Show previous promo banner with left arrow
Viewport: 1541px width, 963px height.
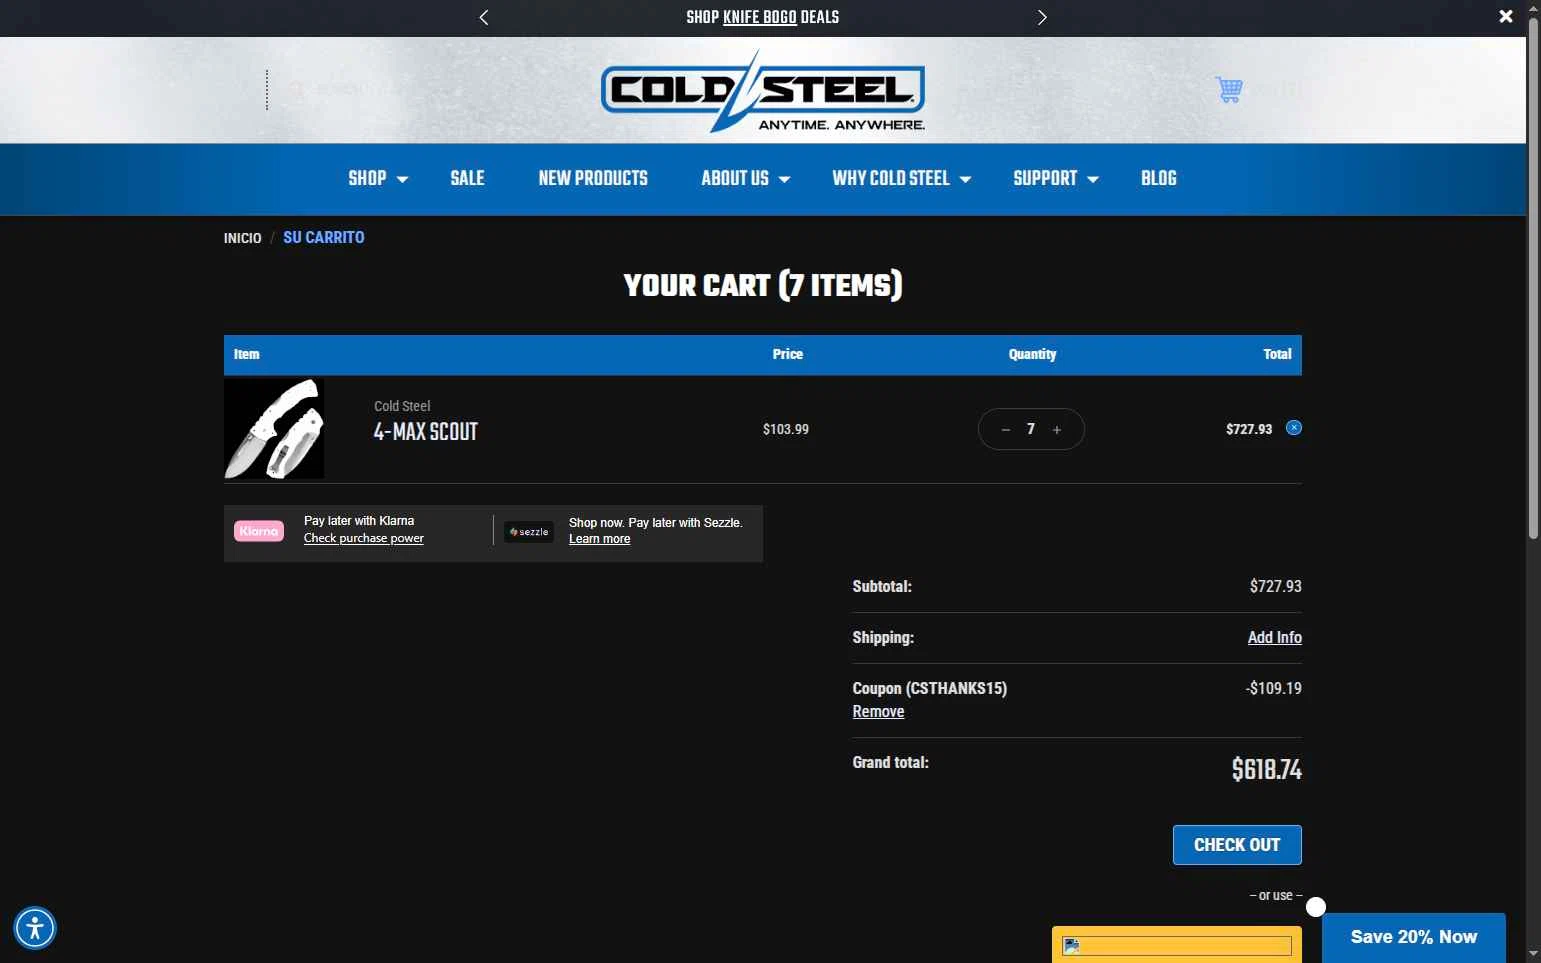pos(484,17)
